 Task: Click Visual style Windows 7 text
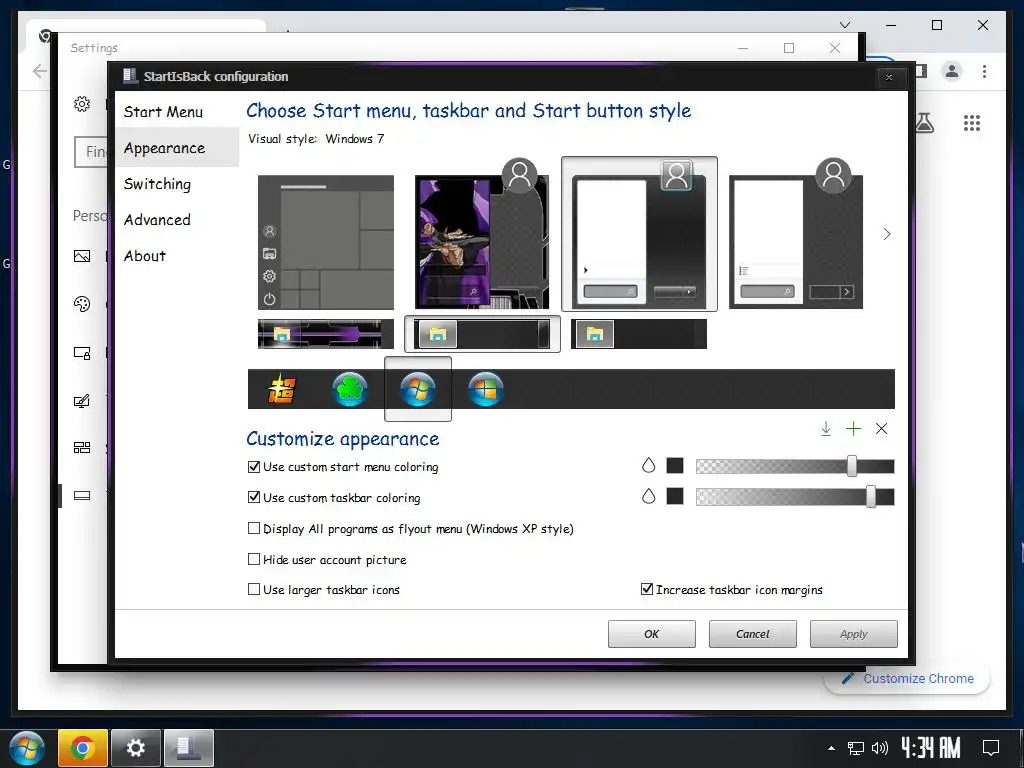tap(316, 139)
